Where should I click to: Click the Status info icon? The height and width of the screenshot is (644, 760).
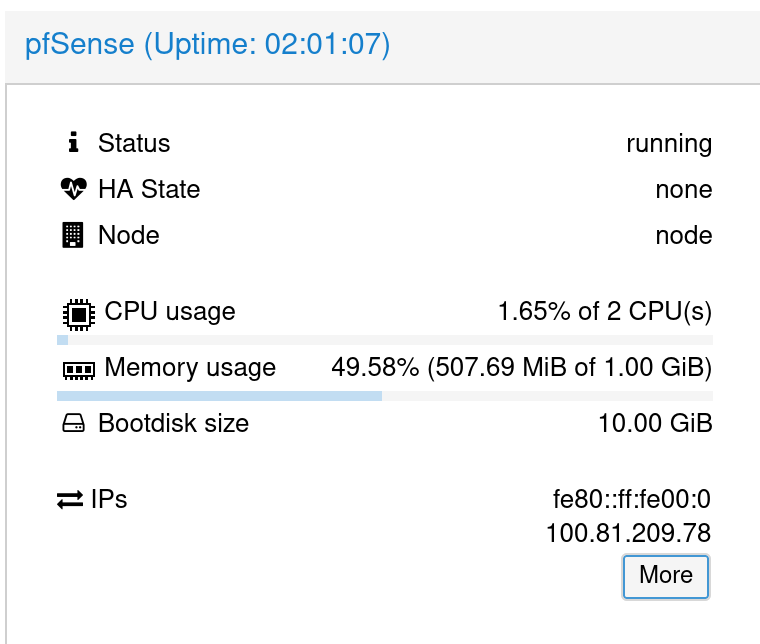point(73,143)
